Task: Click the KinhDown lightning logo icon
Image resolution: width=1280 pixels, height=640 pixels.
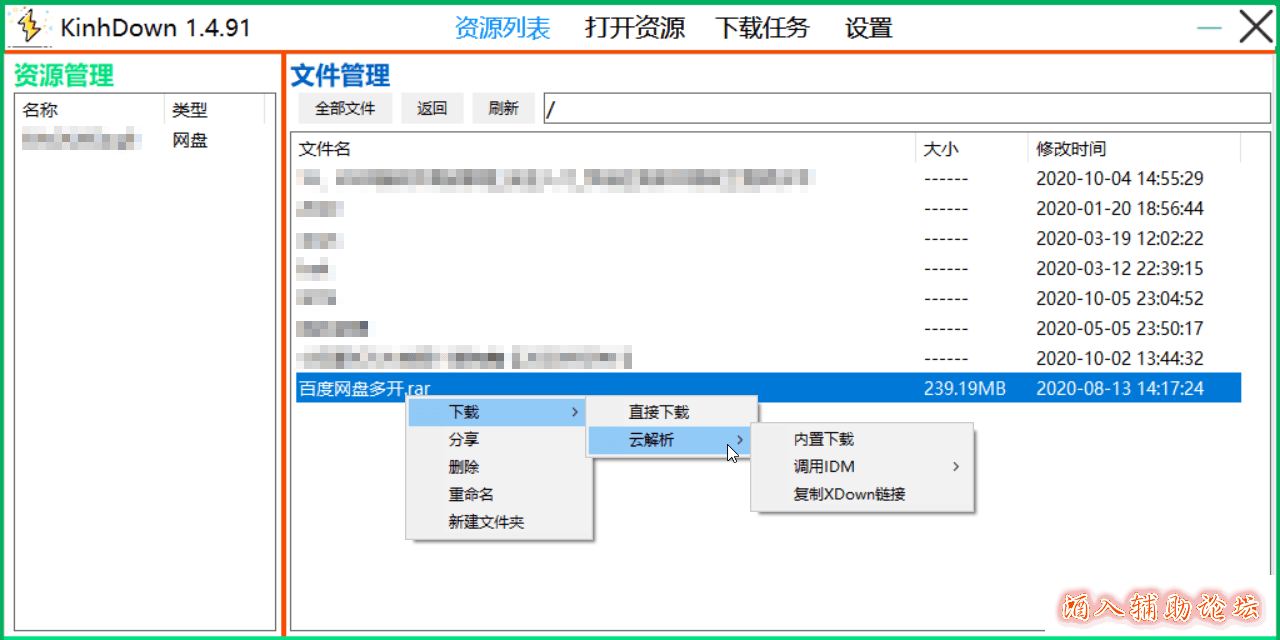Action: pyautogui.click(x=30, y=27)
